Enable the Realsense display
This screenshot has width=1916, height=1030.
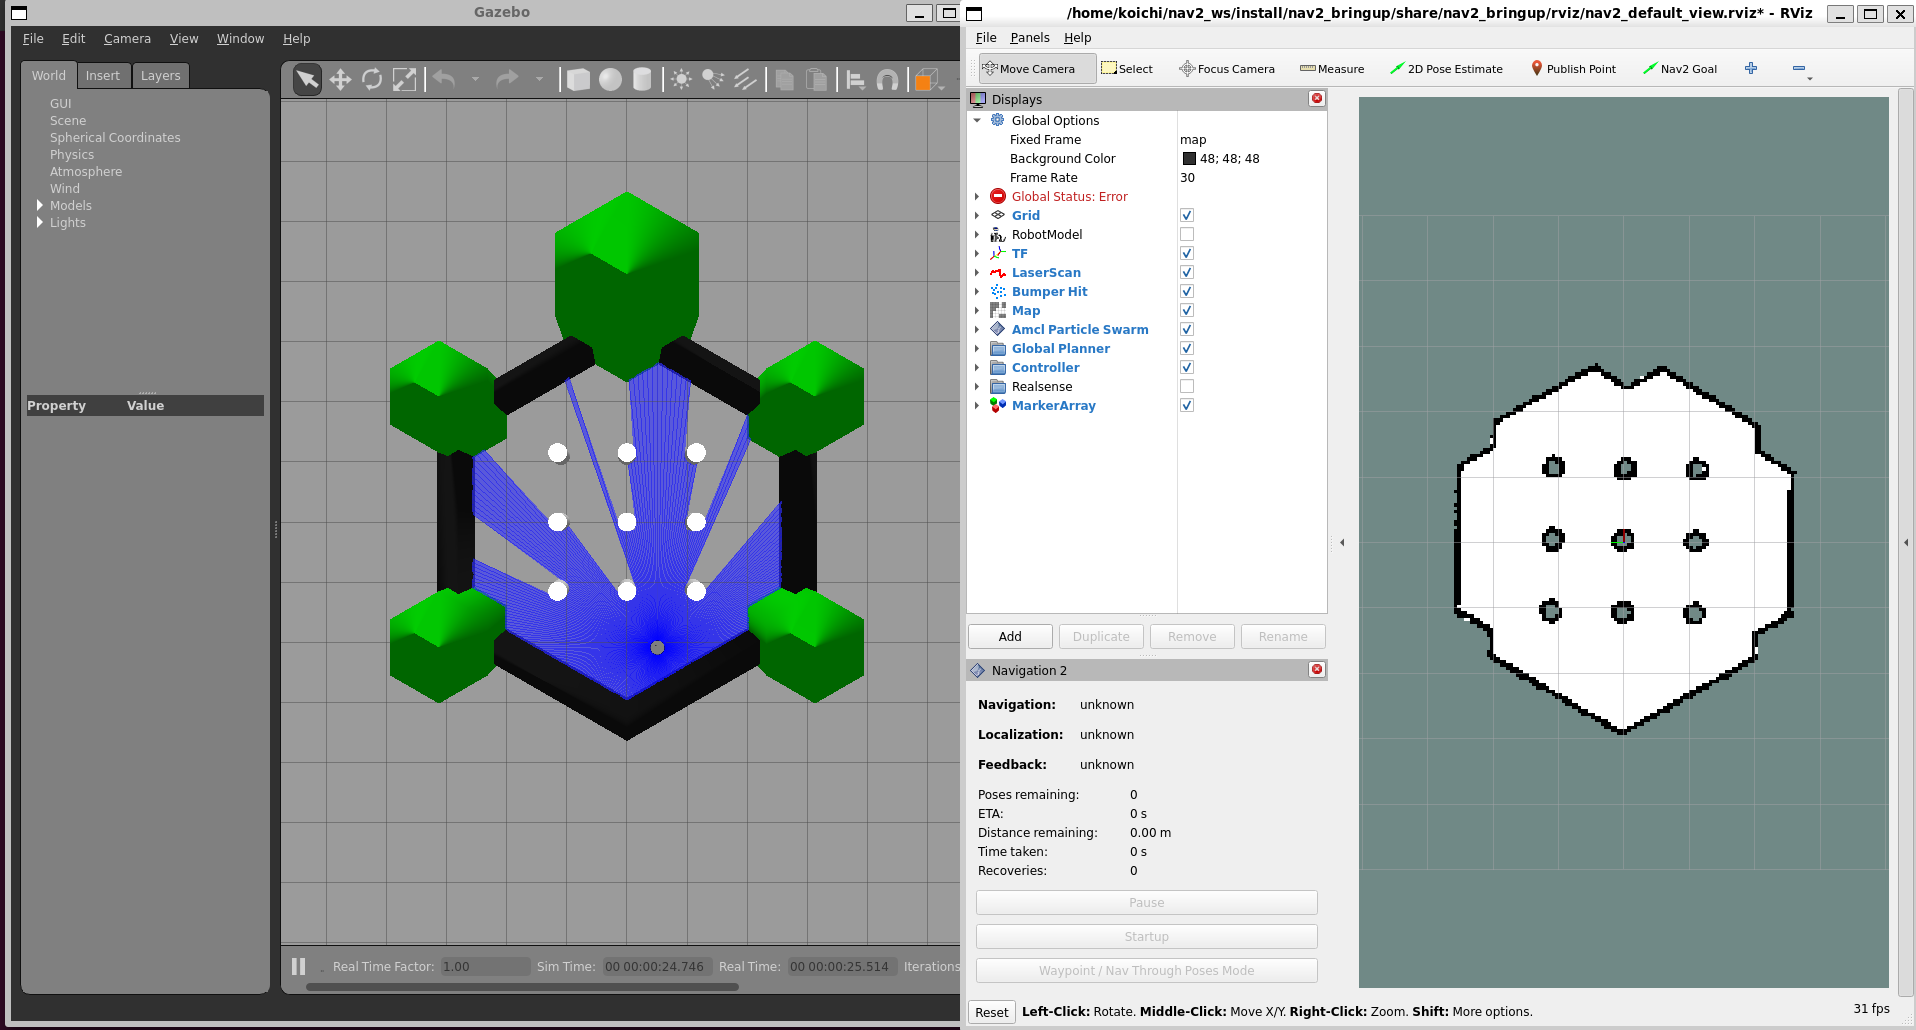1186,386
